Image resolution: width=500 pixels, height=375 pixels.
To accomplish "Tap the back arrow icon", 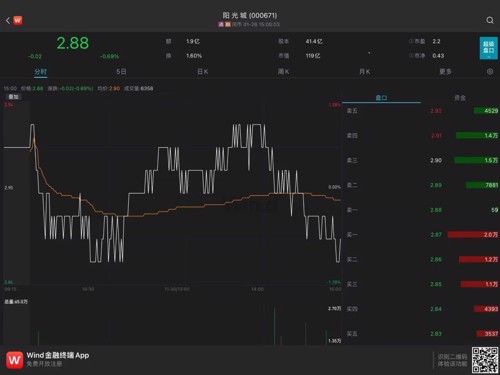I will tap(8, 20).
